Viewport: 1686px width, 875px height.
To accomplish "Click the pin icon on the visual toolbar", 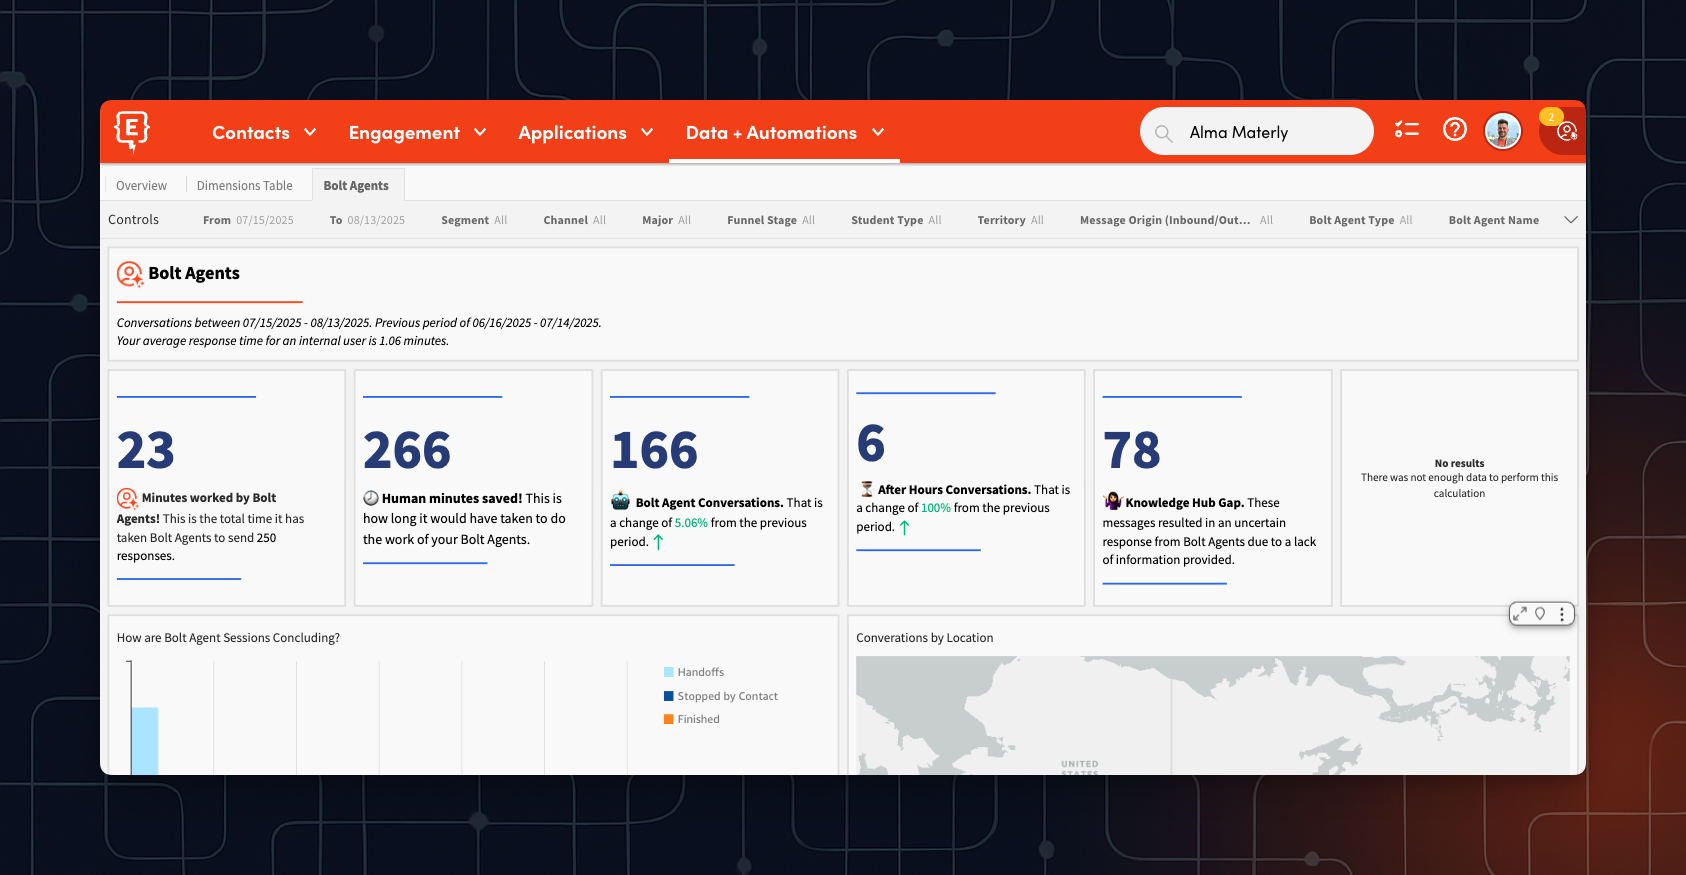I will (x=1540, y=614).
